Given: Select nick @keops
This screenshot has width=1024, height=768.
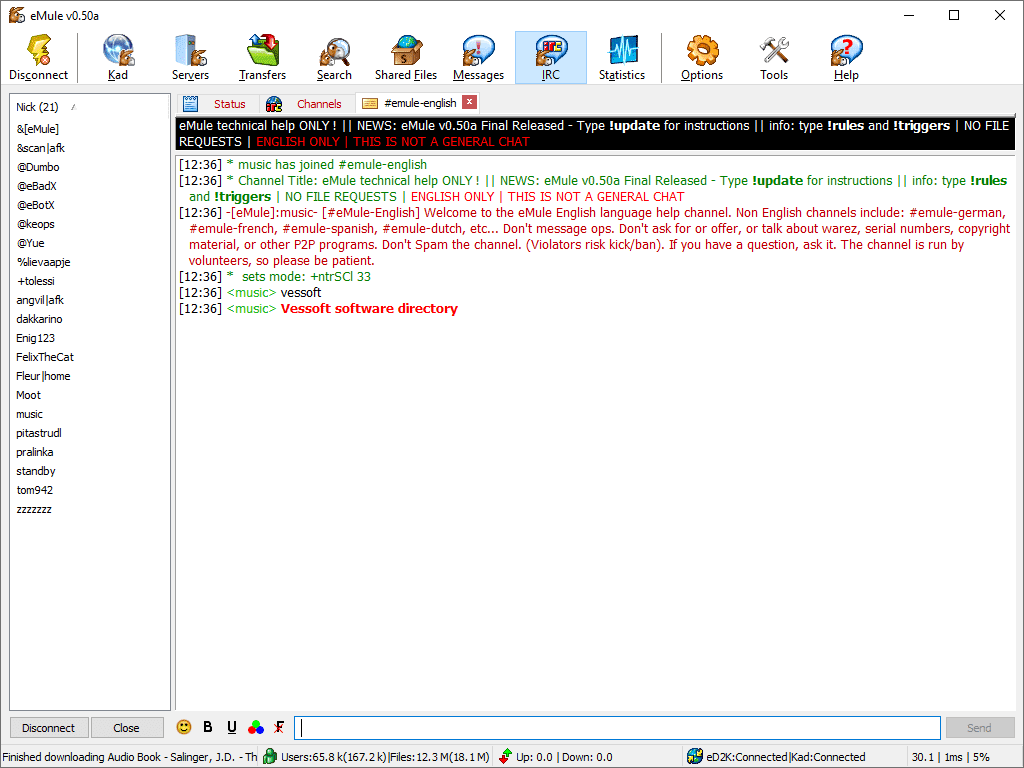Looking at the screenshot, I should [x=36, y=223].
